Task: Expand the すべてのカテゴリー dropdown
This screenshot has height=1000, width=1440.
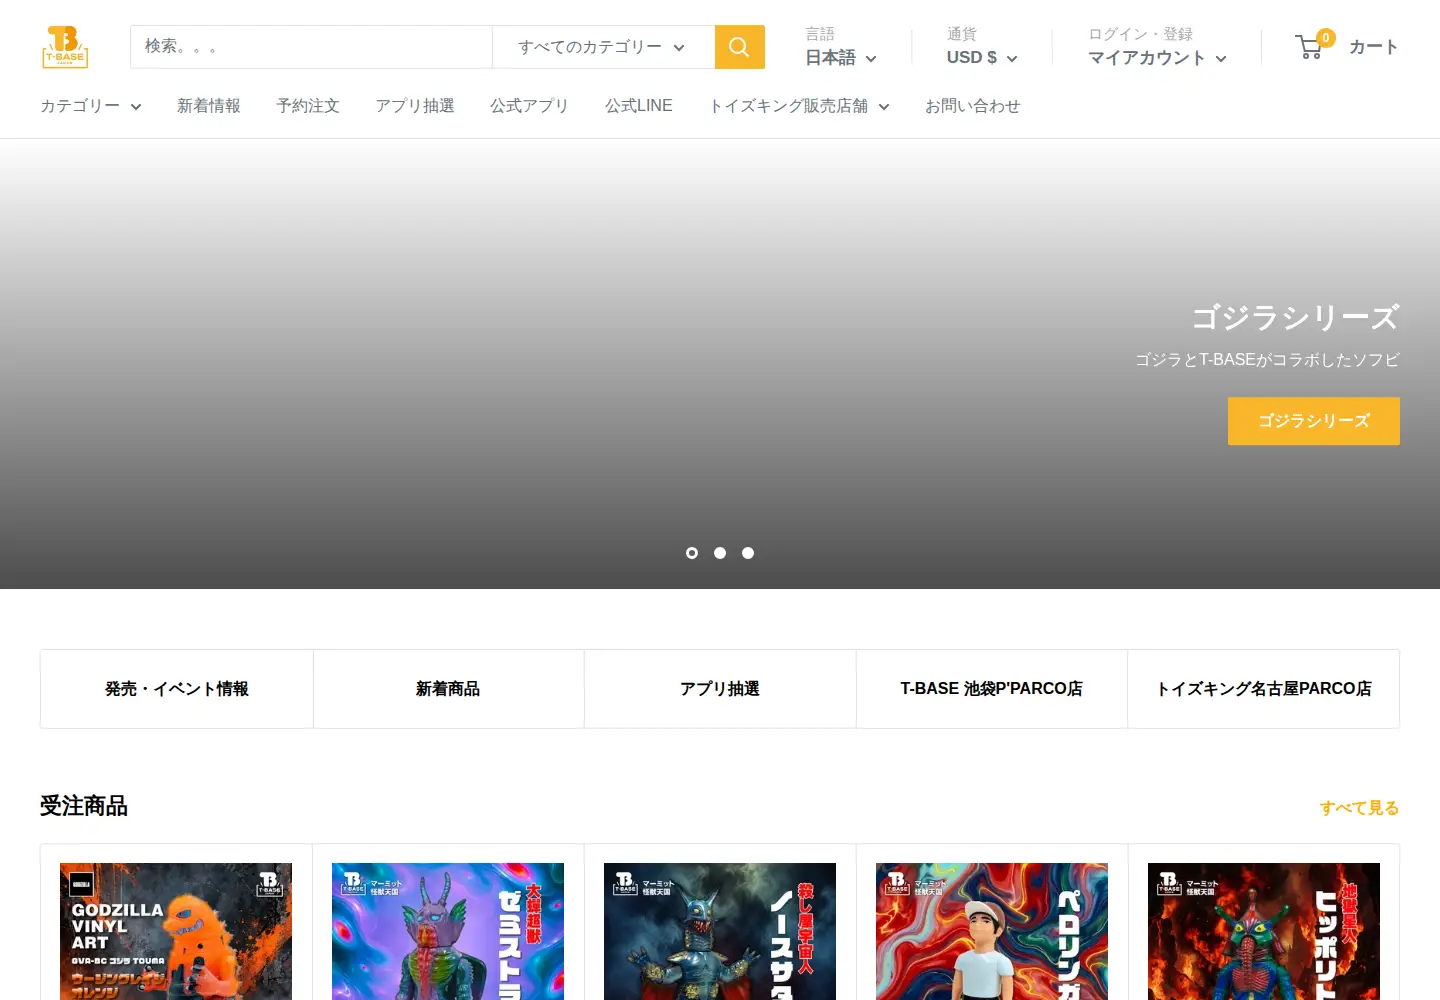Action: (603, 47)
